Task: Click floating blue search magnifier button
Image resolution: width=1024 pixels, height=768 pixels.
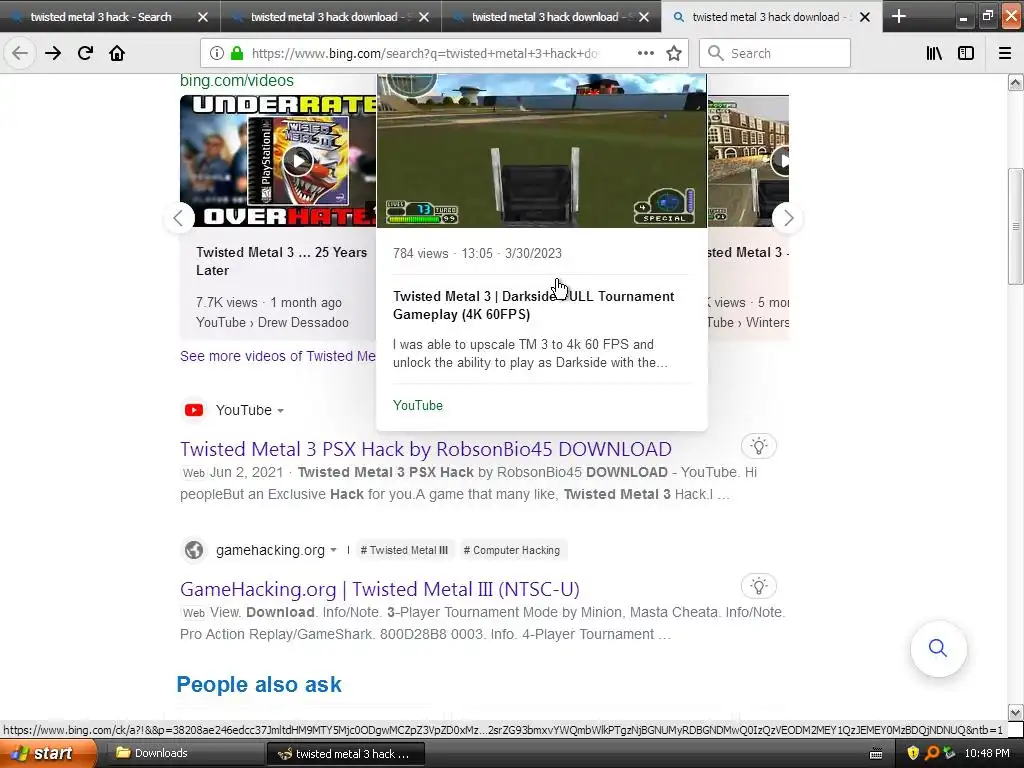Action: 938,648
